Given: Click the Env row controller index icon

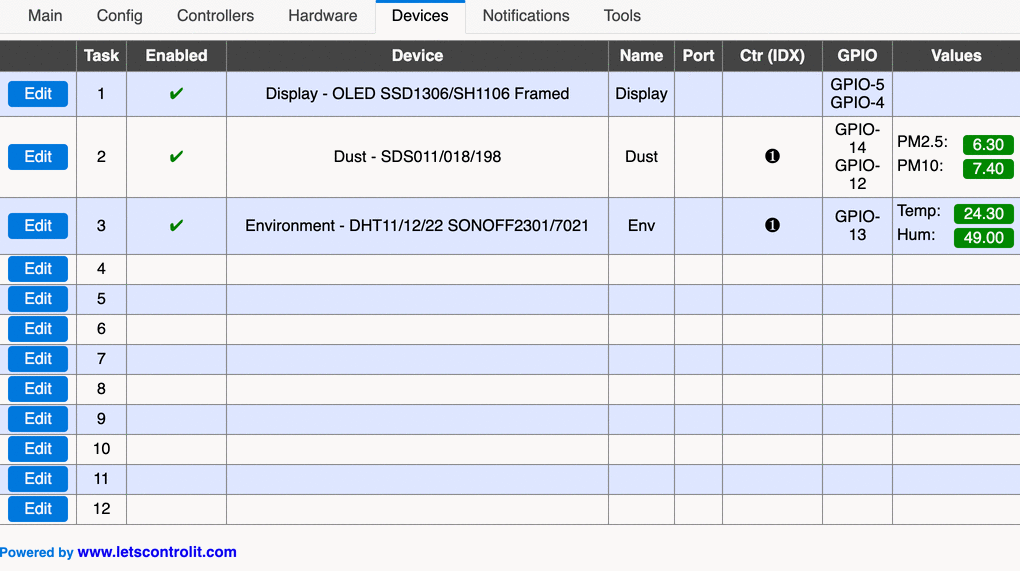Looking at the screenshot, I should (x=772, y=226).
